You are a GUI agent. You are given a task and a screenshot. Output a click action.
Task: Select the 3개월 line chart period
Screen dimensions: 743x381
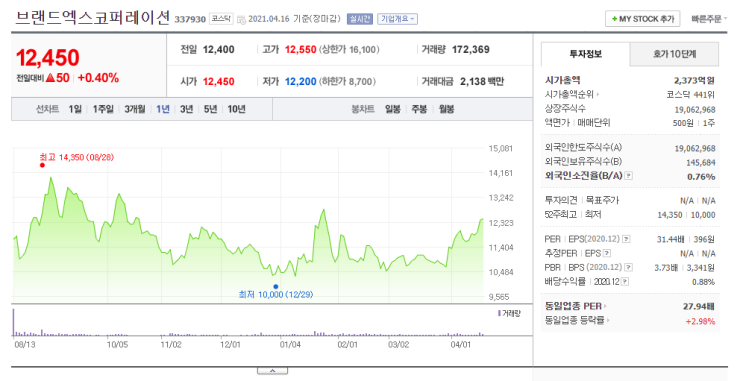(x=135, y=109)
